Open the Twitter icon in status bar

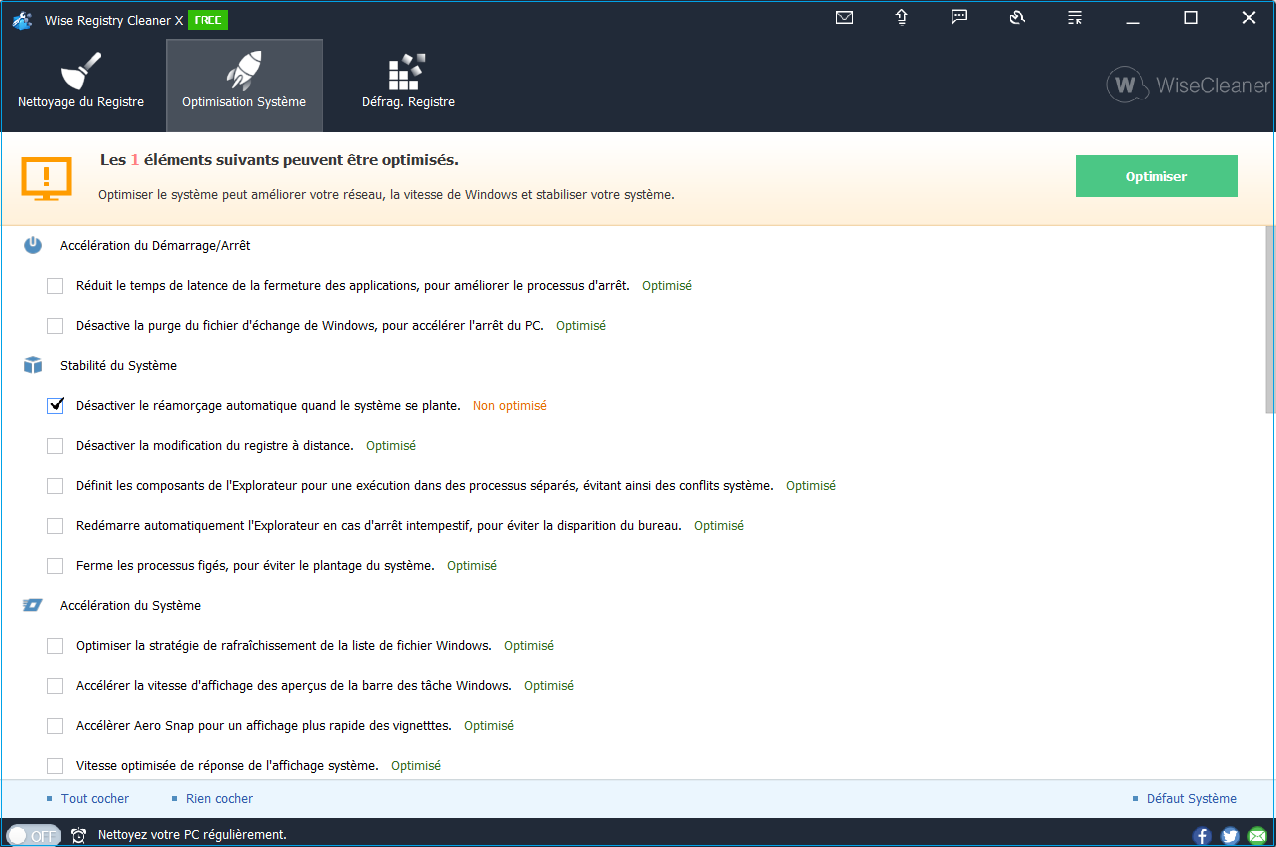(x=1230, y=835)
